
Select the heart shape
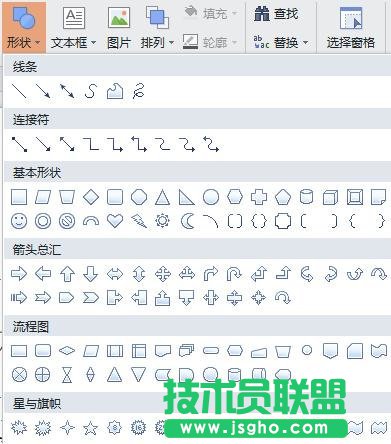point(115,221)
